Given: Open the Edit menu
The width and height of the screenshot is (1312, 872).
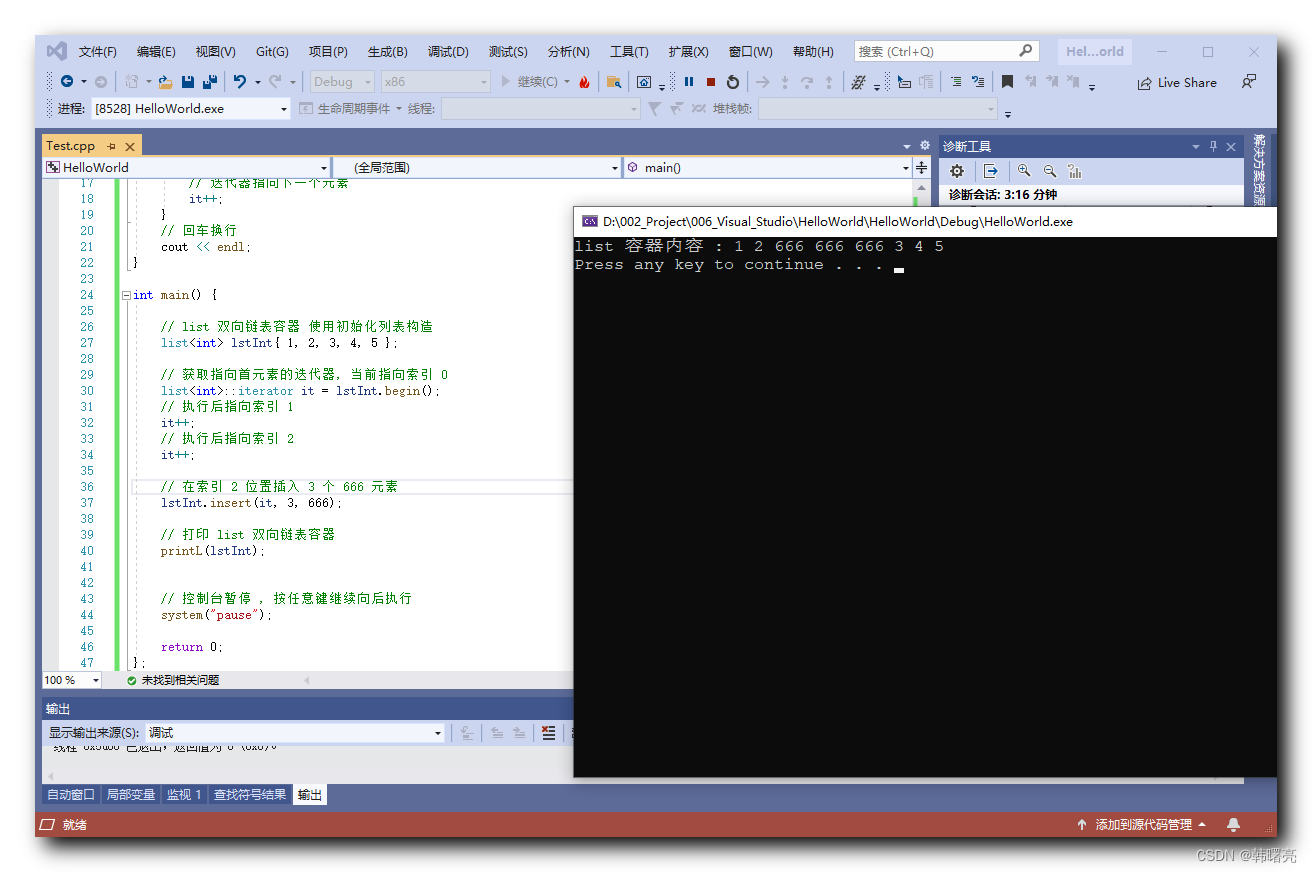Looking at the screenshot, I should click(x=156, y=52).
